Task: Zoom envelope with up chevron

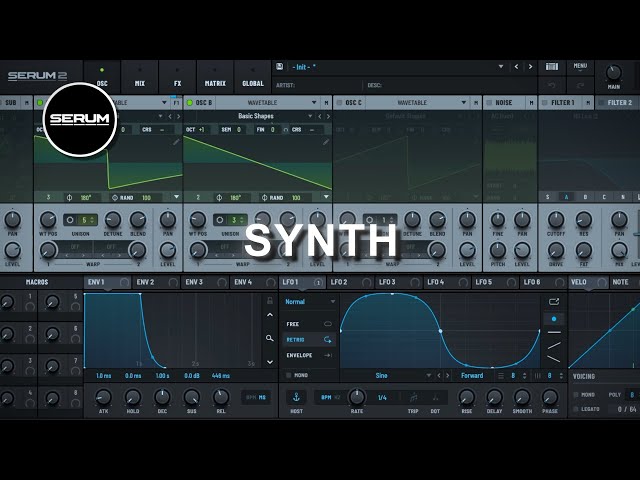Action: [270, 315]
